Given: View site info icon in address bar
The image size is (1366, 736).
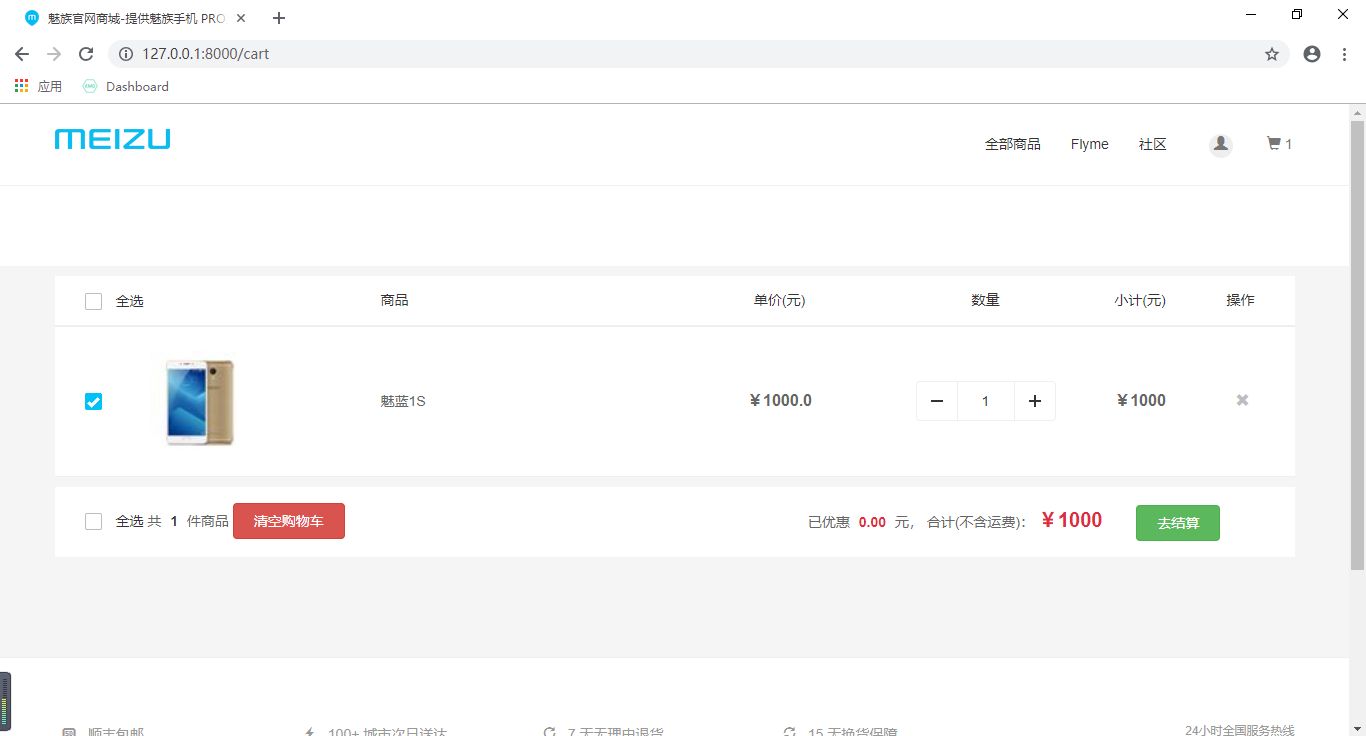Looking at the screenshot, I should [x=126, y=54].
